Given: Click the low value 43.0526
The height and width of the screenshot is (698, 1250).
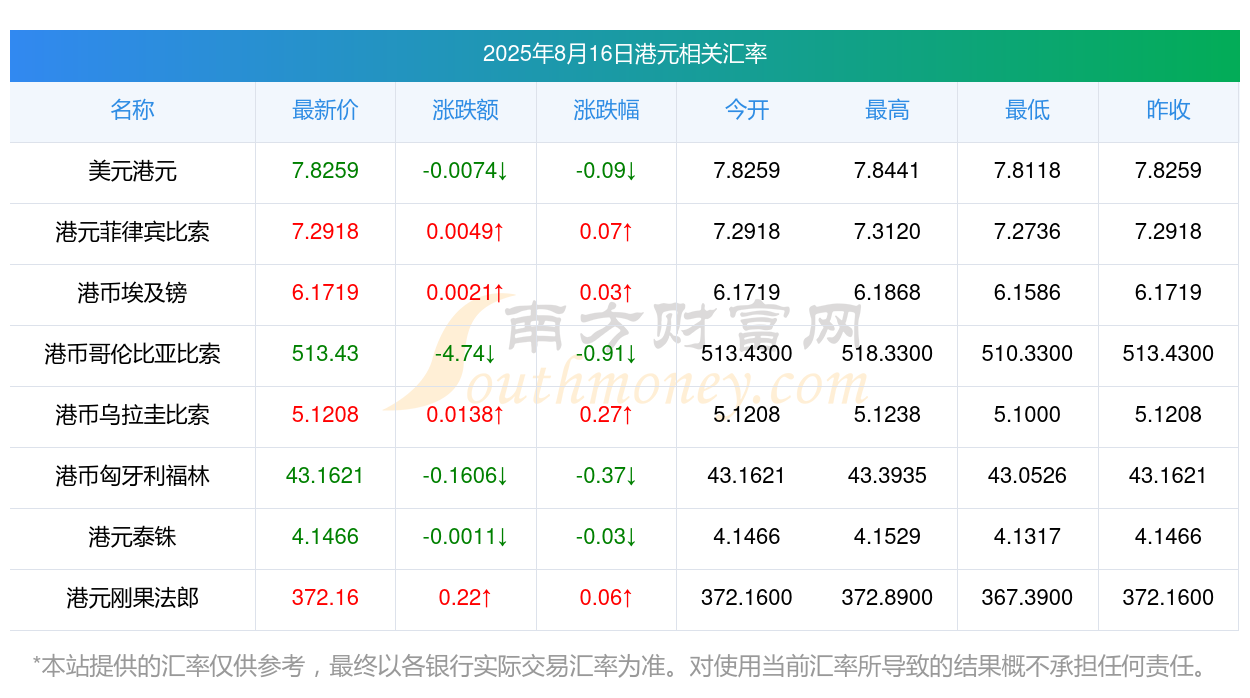Looking at the screenshot, I should (1027, 476).
